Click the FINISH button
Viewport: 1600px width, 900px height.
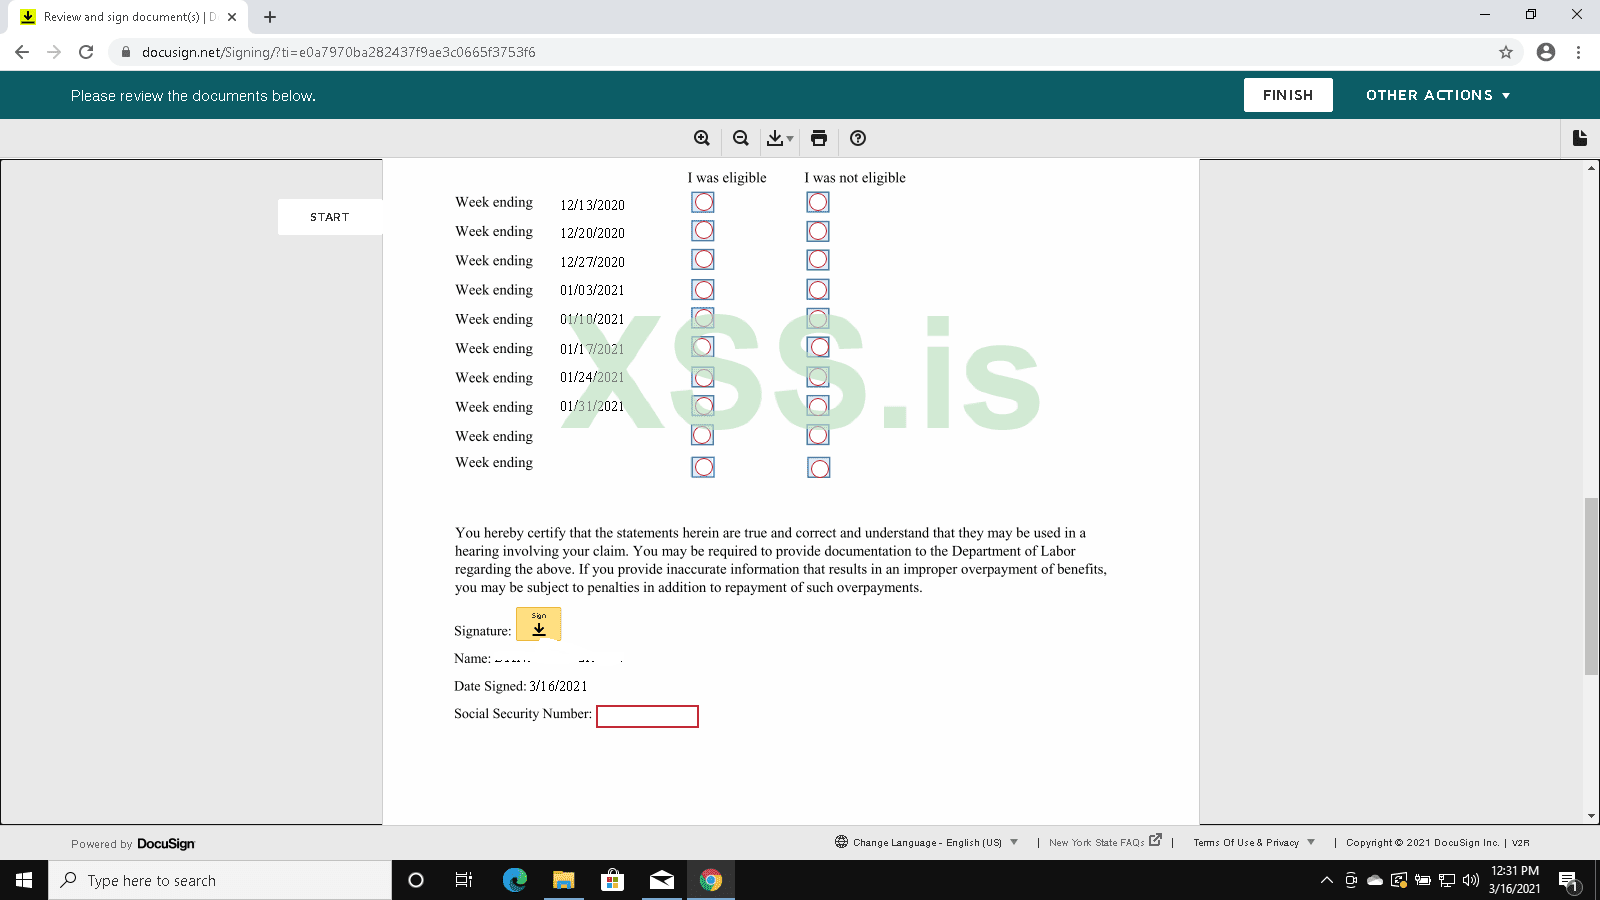click(1288, 95)
